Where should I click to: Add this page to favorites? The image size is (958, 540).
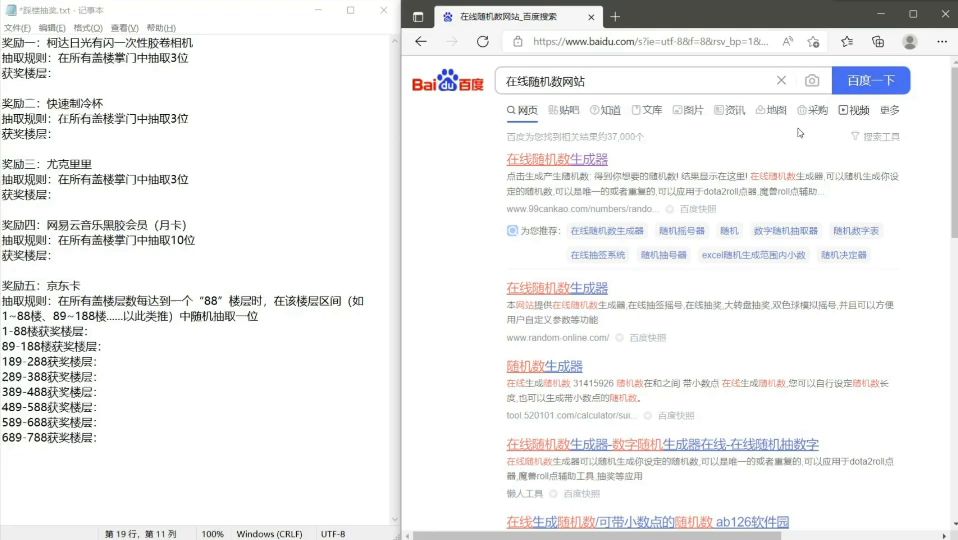click(813, 42)
